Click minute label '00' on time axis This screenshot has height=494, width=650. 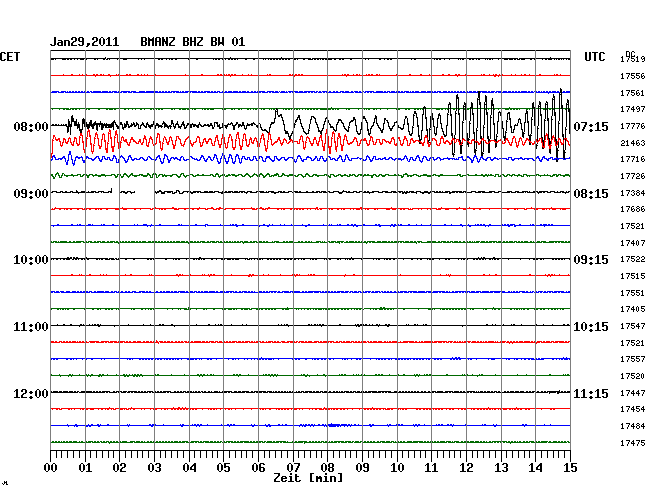pyautogui.click(x=51, y=468)
